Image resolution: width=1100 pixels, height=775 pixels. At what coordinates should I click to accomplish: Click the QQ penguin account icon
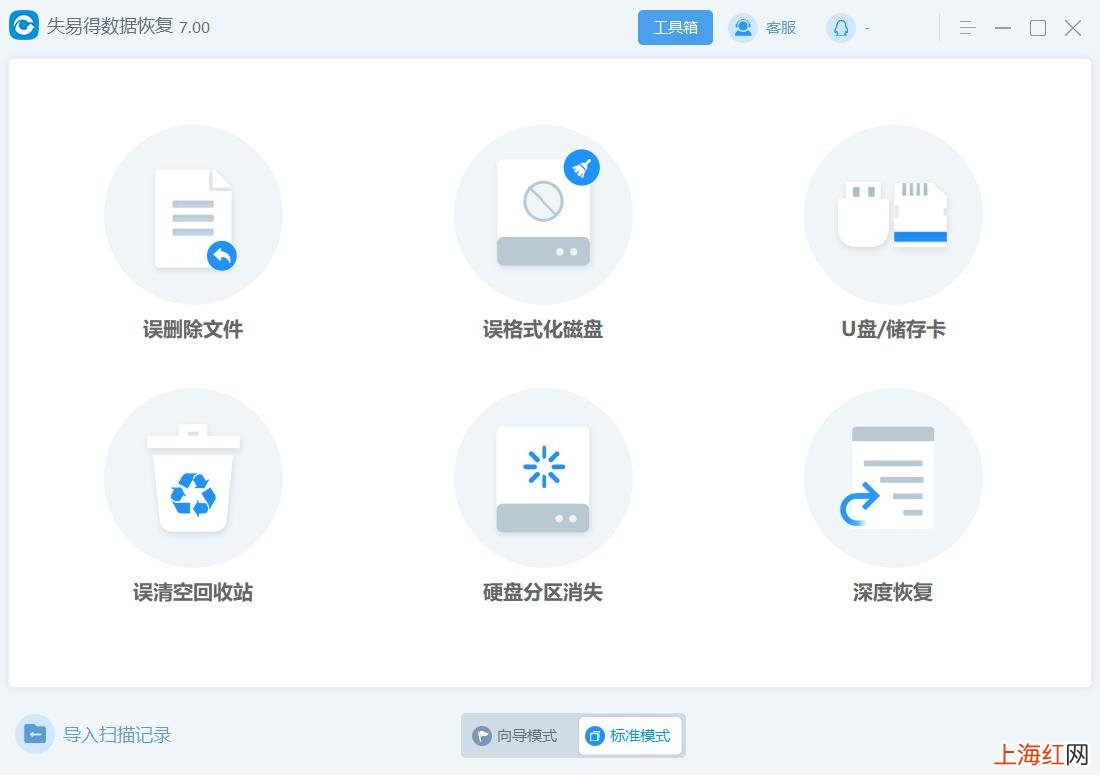(840, 28)
